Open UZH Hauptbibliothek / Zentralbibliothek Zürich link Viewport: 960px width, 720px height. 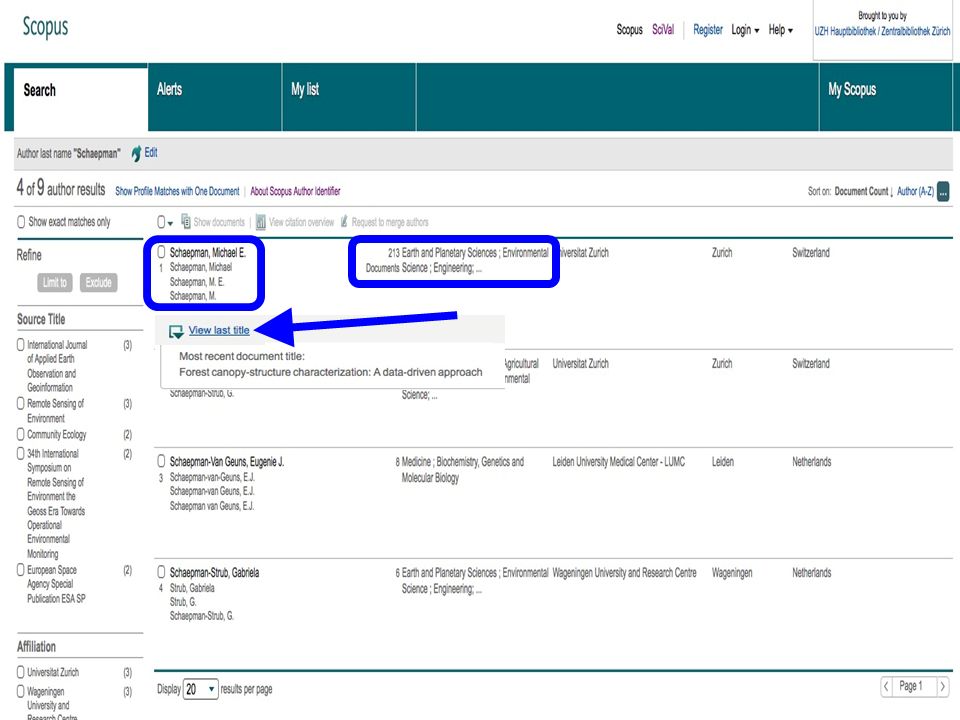click(882, 31)
